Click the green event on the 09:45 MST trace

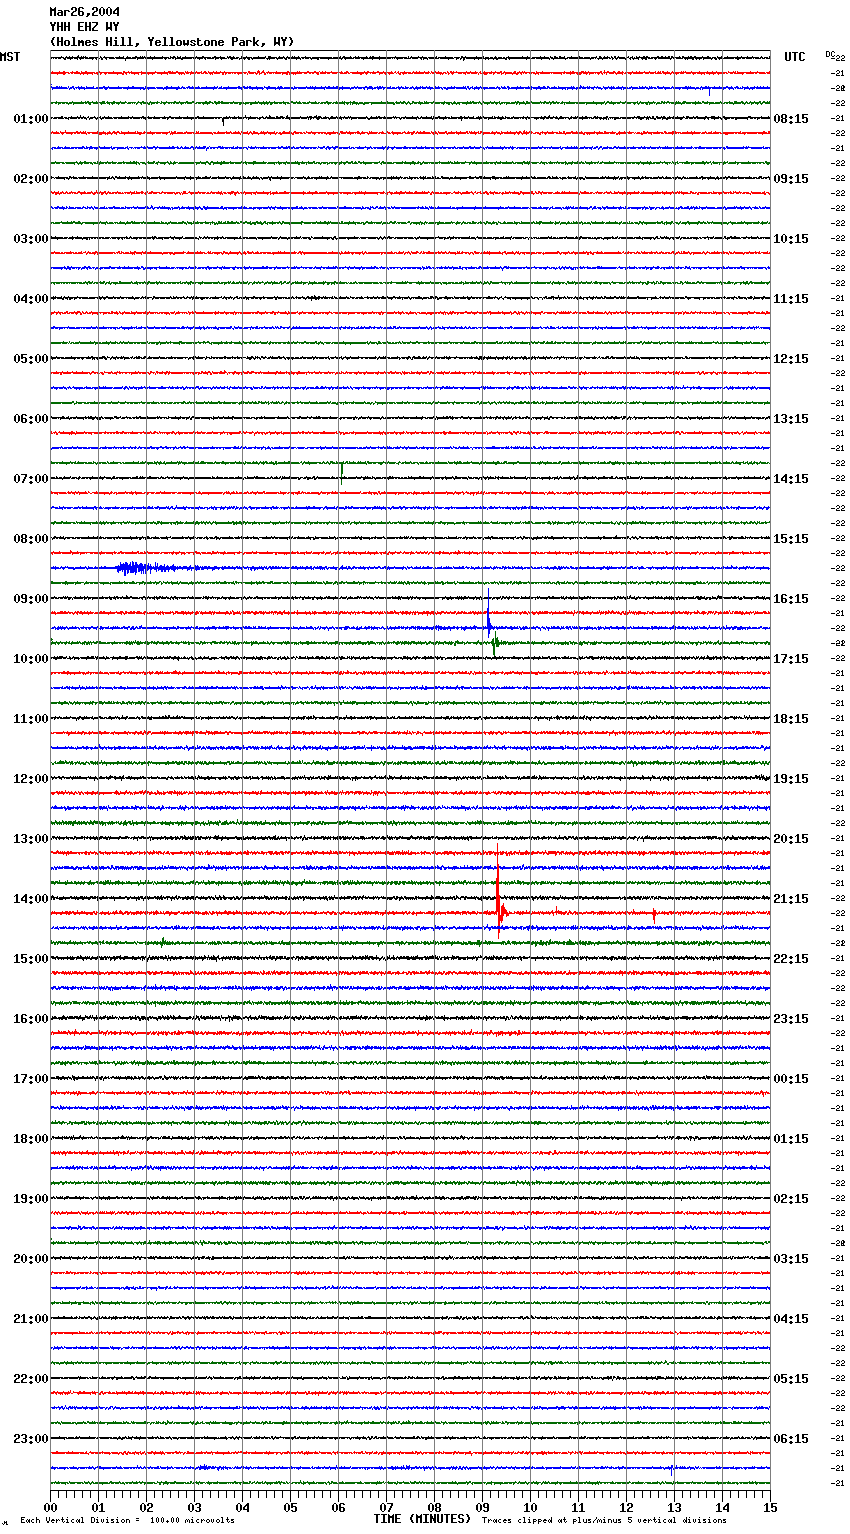point(495,644)
